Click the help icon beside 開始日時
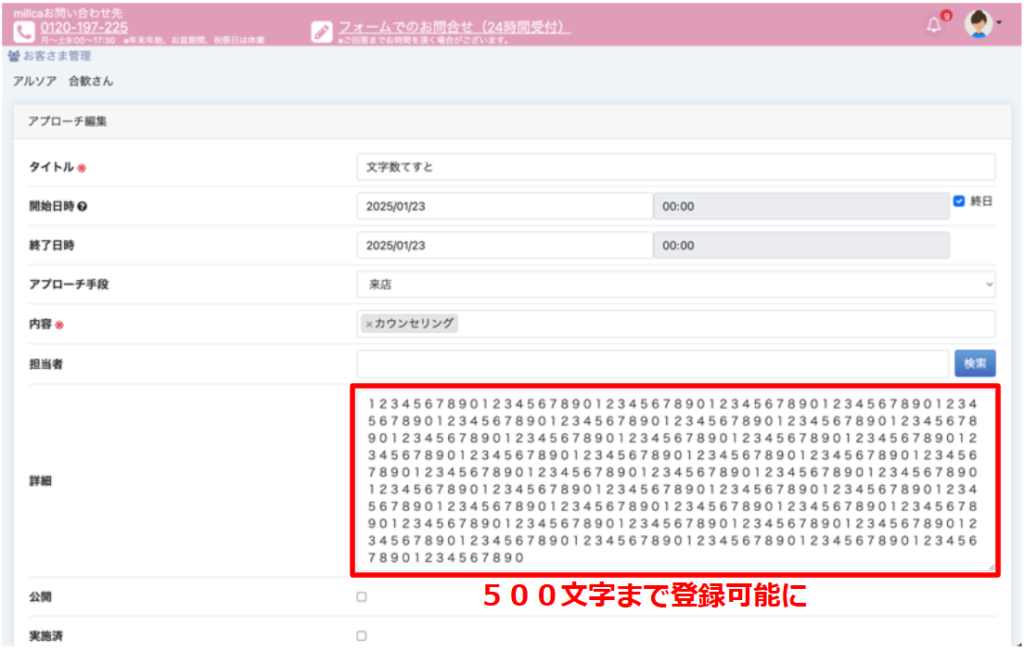This screenshot has width=1024, height=652. [x=82, y=207]
